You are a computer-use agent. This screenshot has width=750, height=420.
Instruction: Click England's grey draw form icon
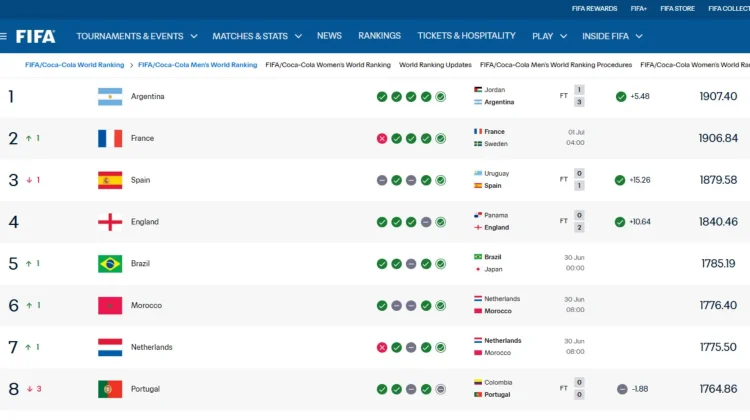(x=426, y=222)
